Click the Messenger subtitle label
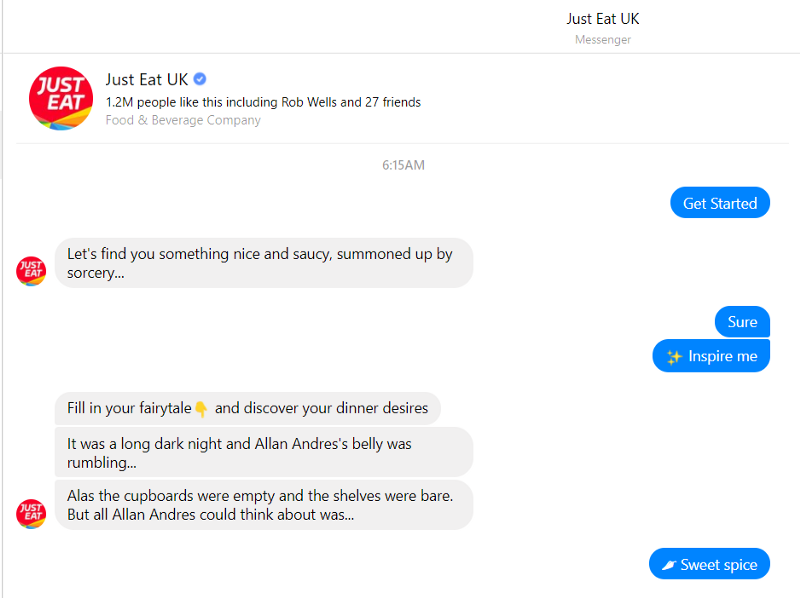800x598 pixels. point(602,40)
